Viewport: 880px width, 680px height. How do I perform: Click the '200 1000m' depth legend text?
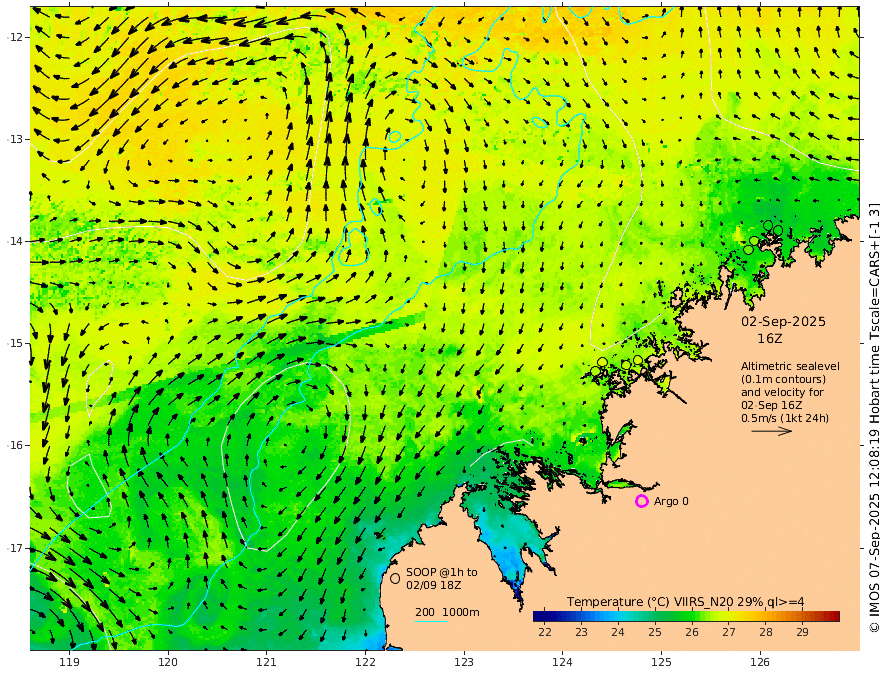(447, 612)
